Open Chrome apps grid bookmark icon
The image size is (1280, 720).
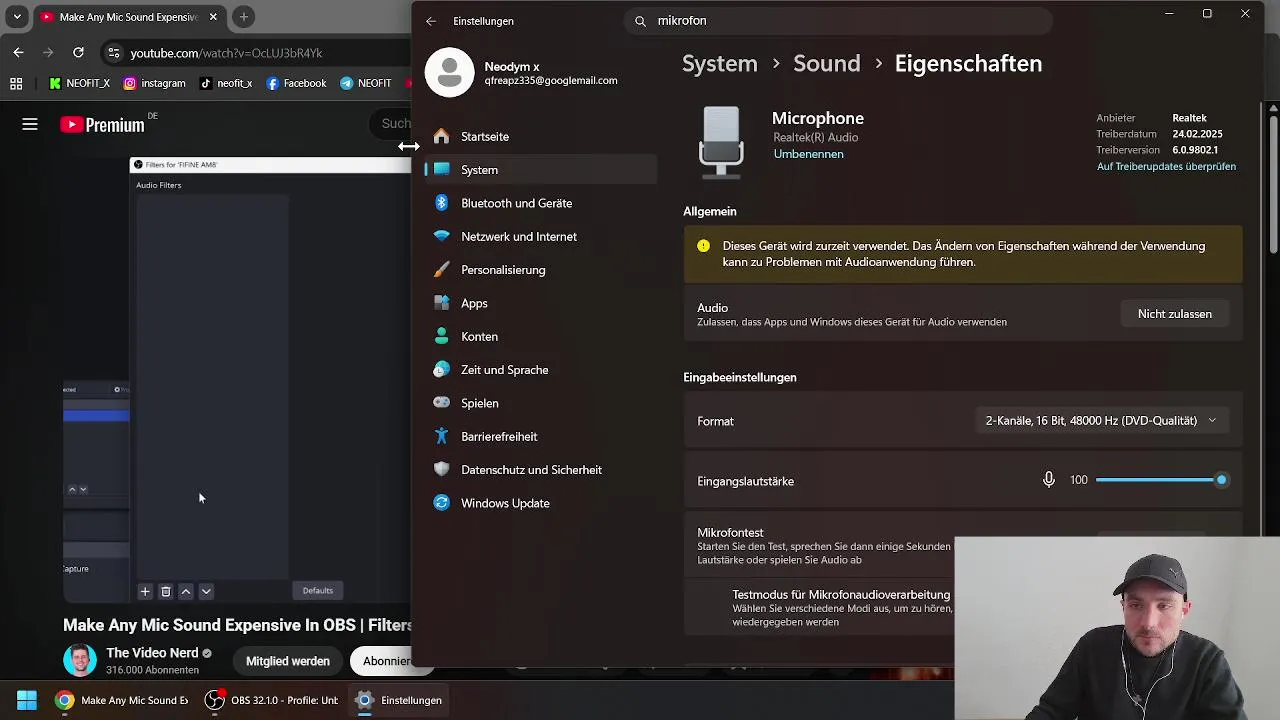tap(16, 83)
